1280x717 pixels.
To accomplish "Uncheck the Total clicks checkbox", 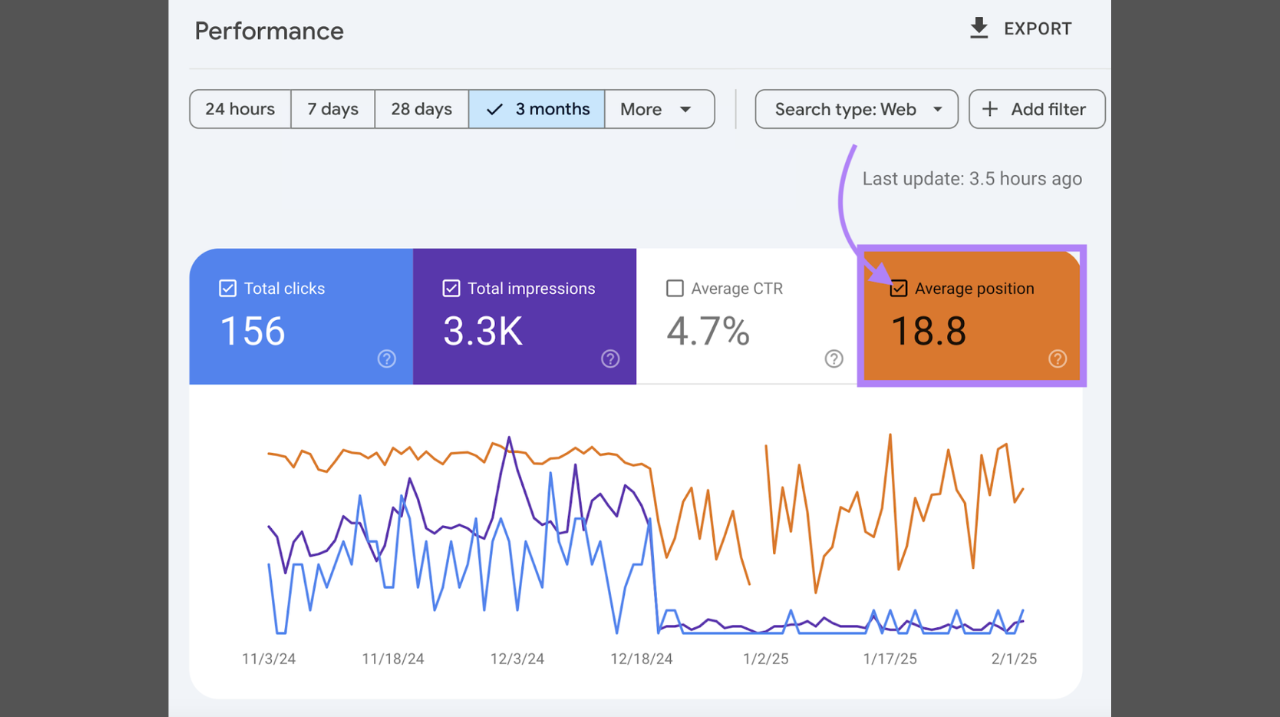I will [x=227, y=288].
